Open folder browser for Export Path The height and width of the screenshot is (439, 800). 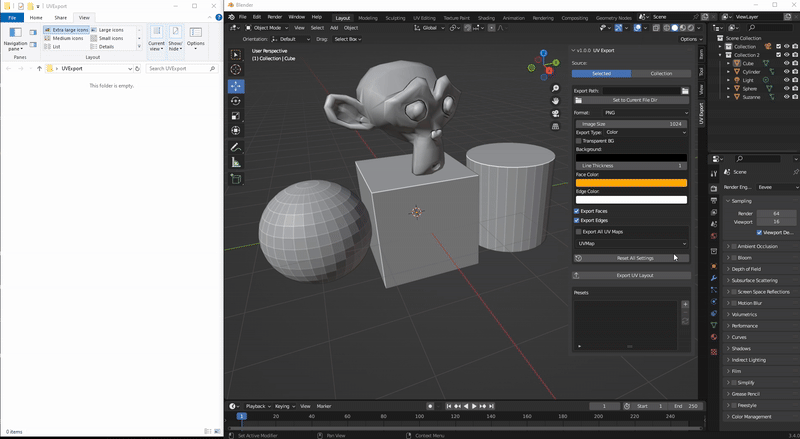point(685,91)
